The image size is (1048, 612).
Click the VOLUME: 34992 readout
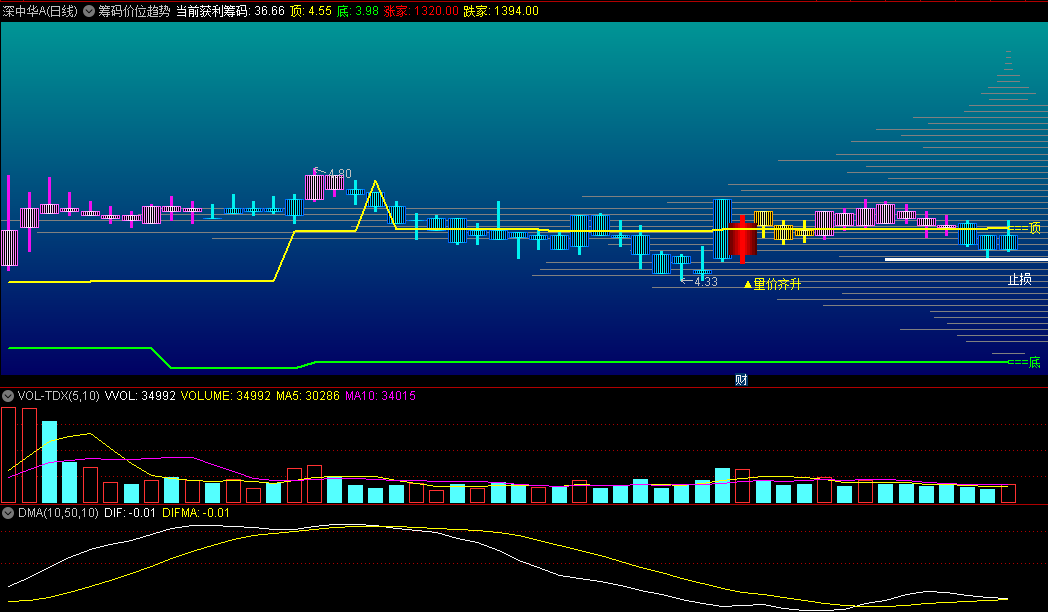[x=226, y=396]
